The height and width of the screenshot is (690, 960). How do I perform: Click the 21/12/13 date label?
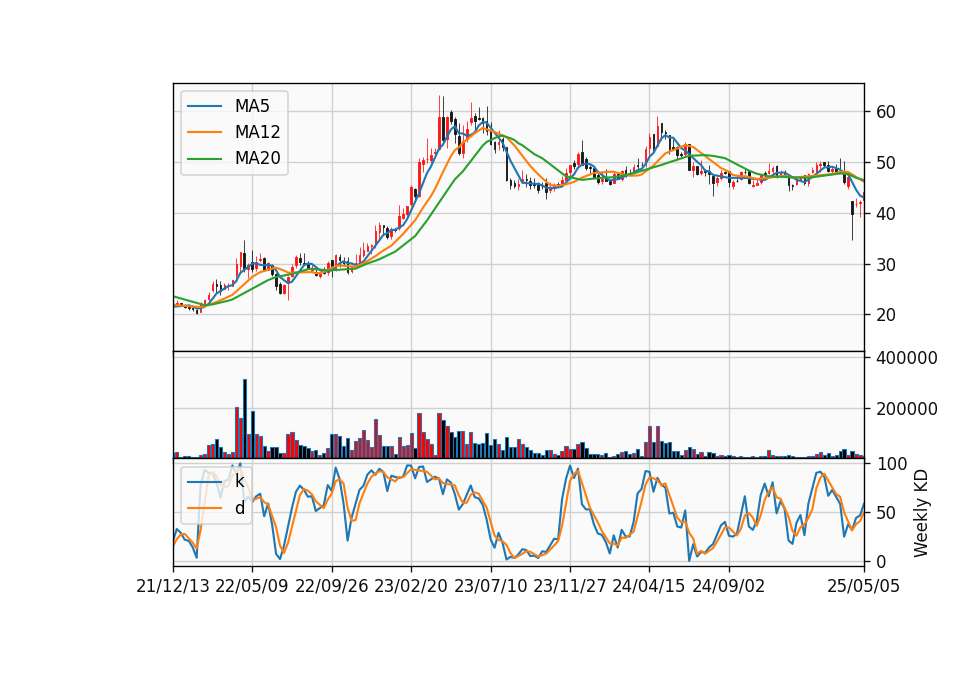[x=173, y=587]
